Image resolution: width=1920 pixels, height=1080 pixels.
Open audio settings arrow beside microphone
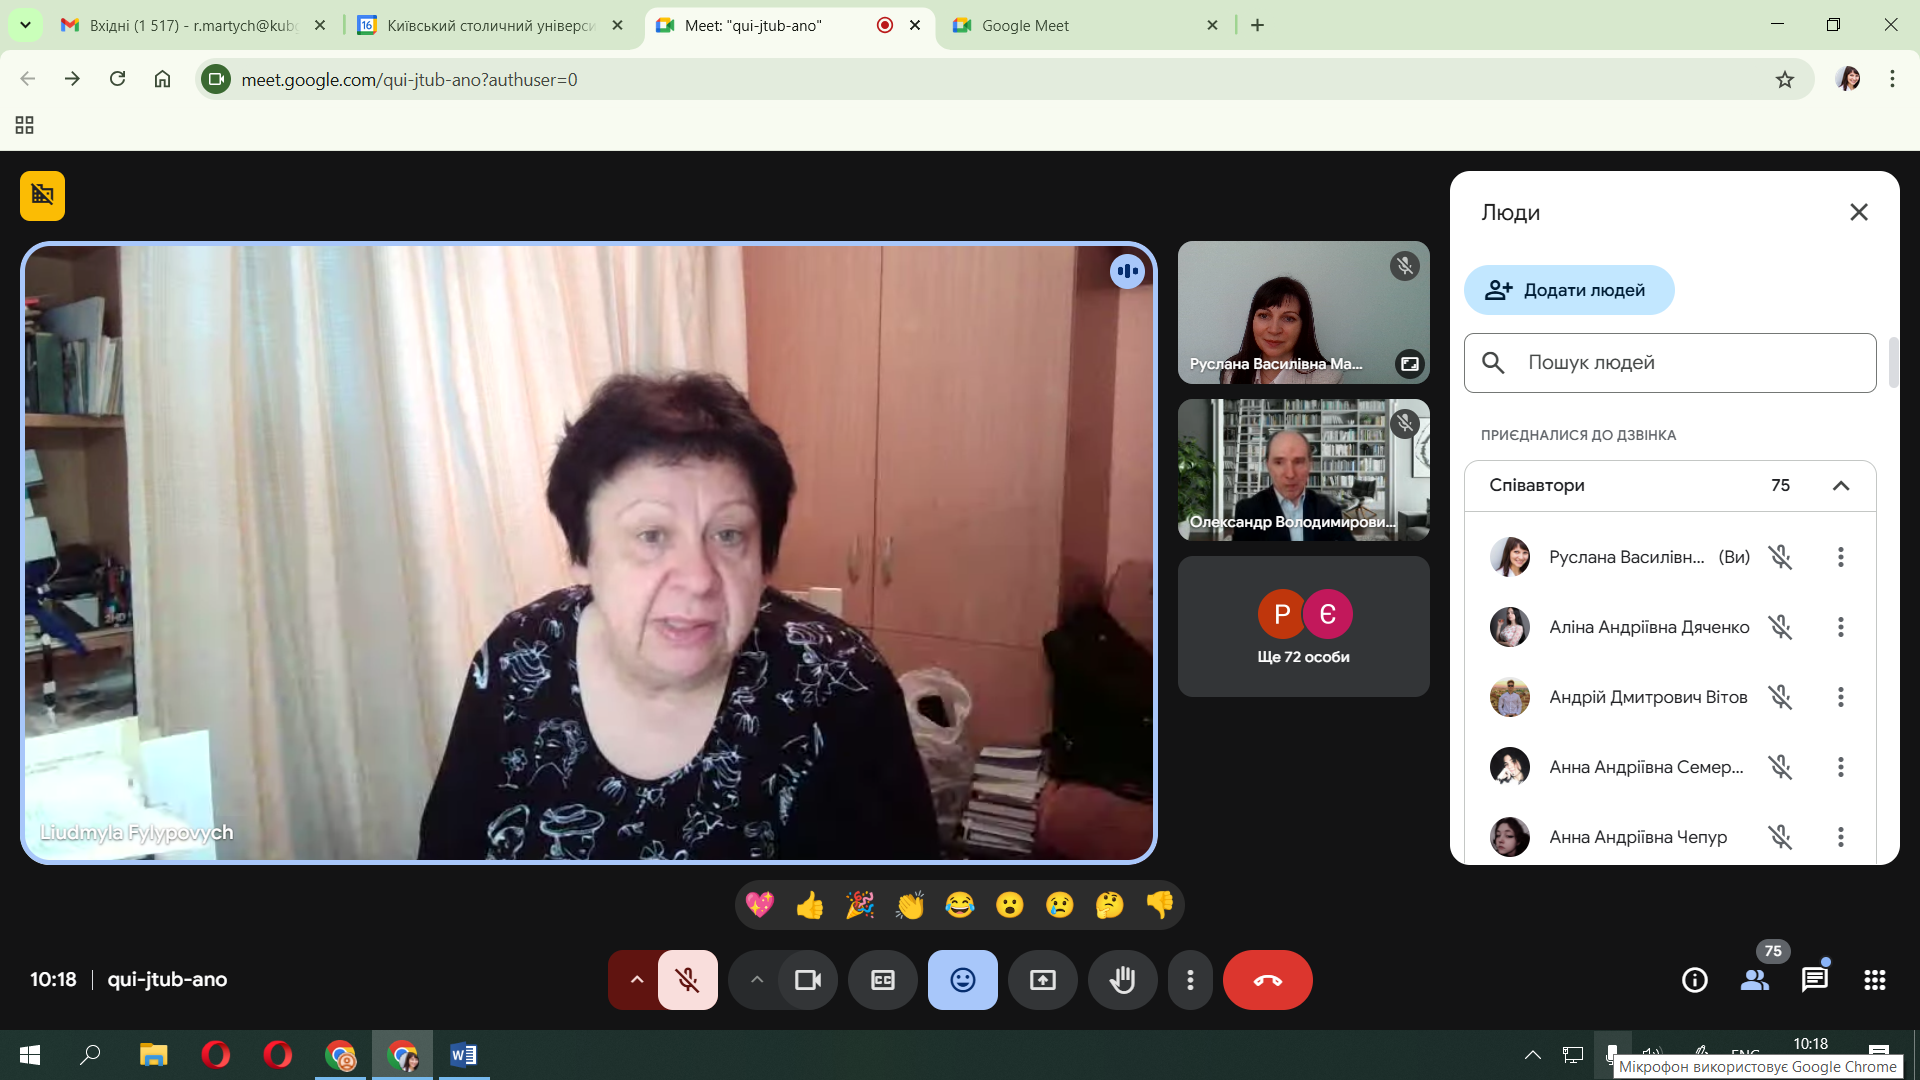[636, 980]
